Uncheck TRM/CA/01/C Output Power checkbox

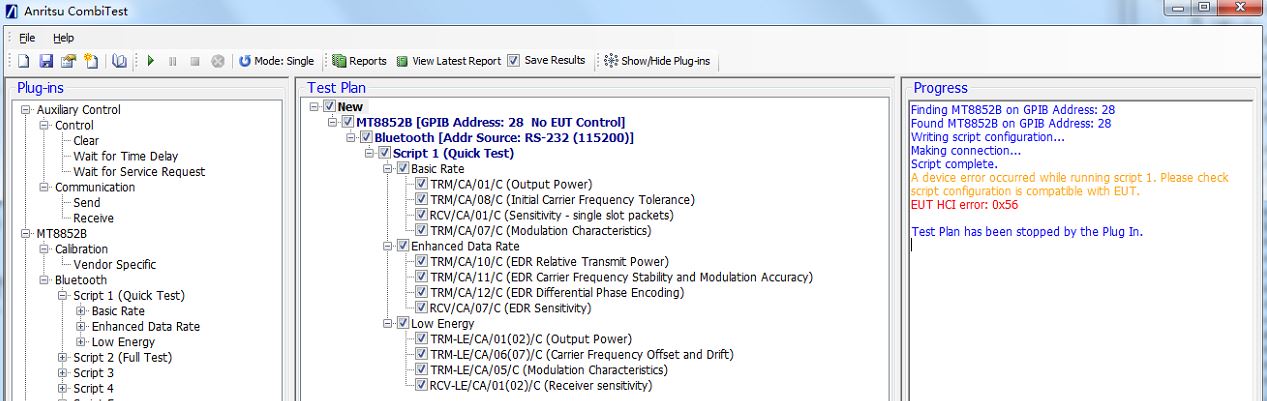pos(421,184)
